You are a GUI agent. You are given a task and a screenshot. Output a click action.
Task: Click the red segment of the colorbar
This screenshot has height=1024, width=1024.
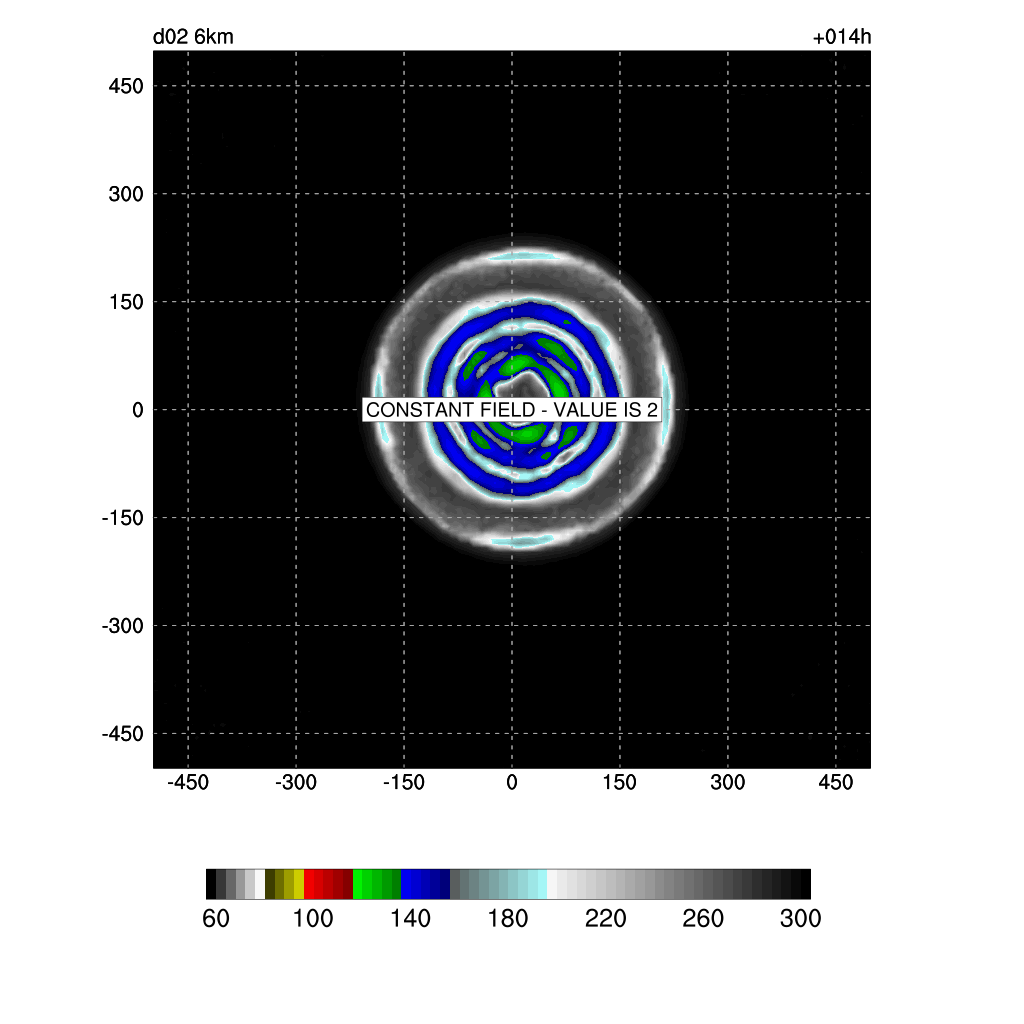click(x=328, y=884)
